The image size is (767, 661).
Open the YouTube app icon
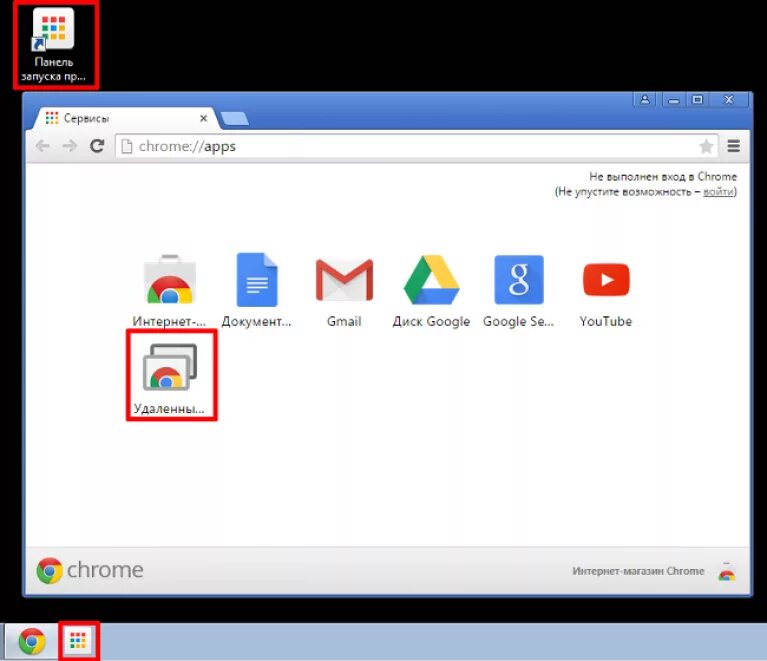(x=606, y=279)
